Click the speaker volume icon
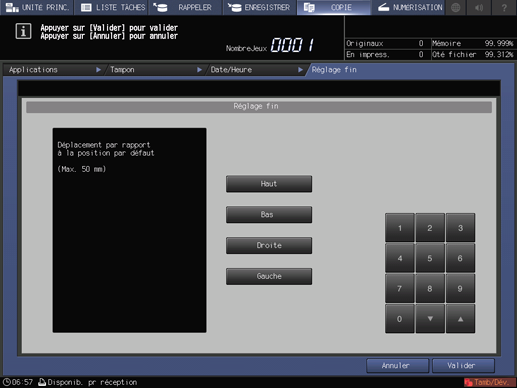 coord(479,7)
